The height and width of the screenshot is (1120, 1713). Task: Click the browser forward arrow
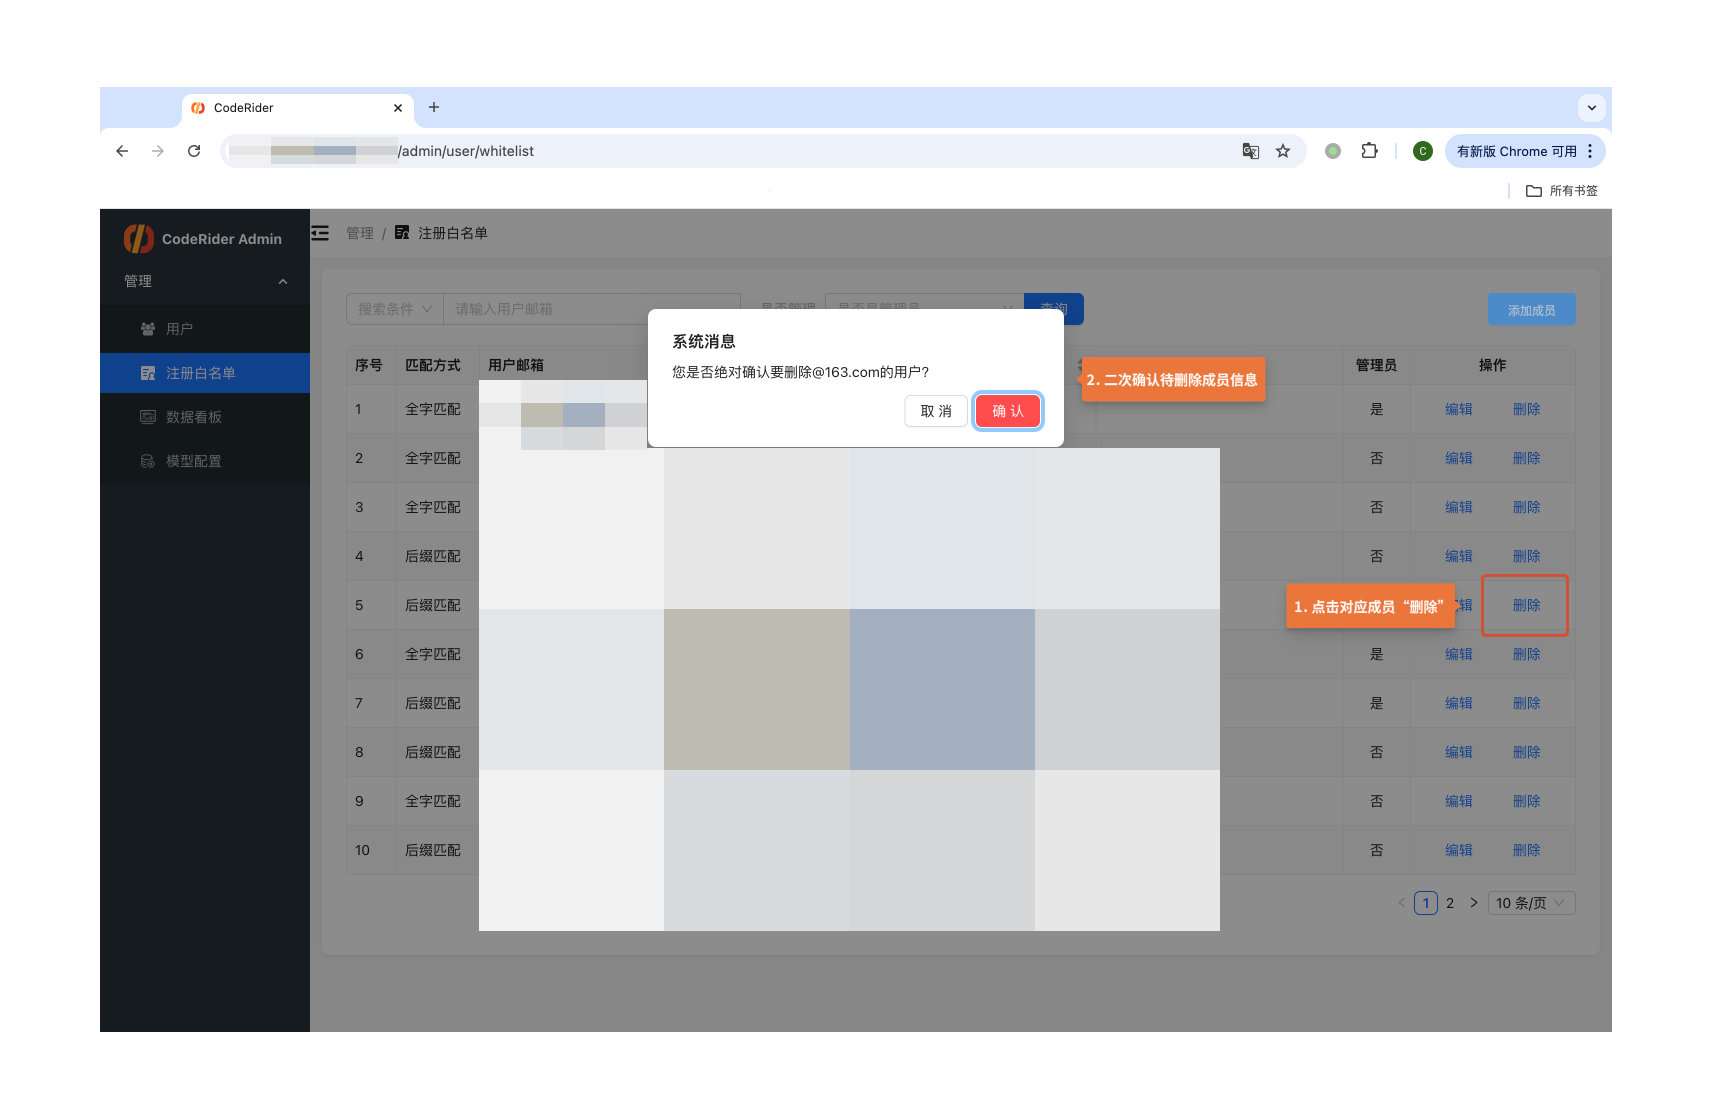(x=158, y=151)
